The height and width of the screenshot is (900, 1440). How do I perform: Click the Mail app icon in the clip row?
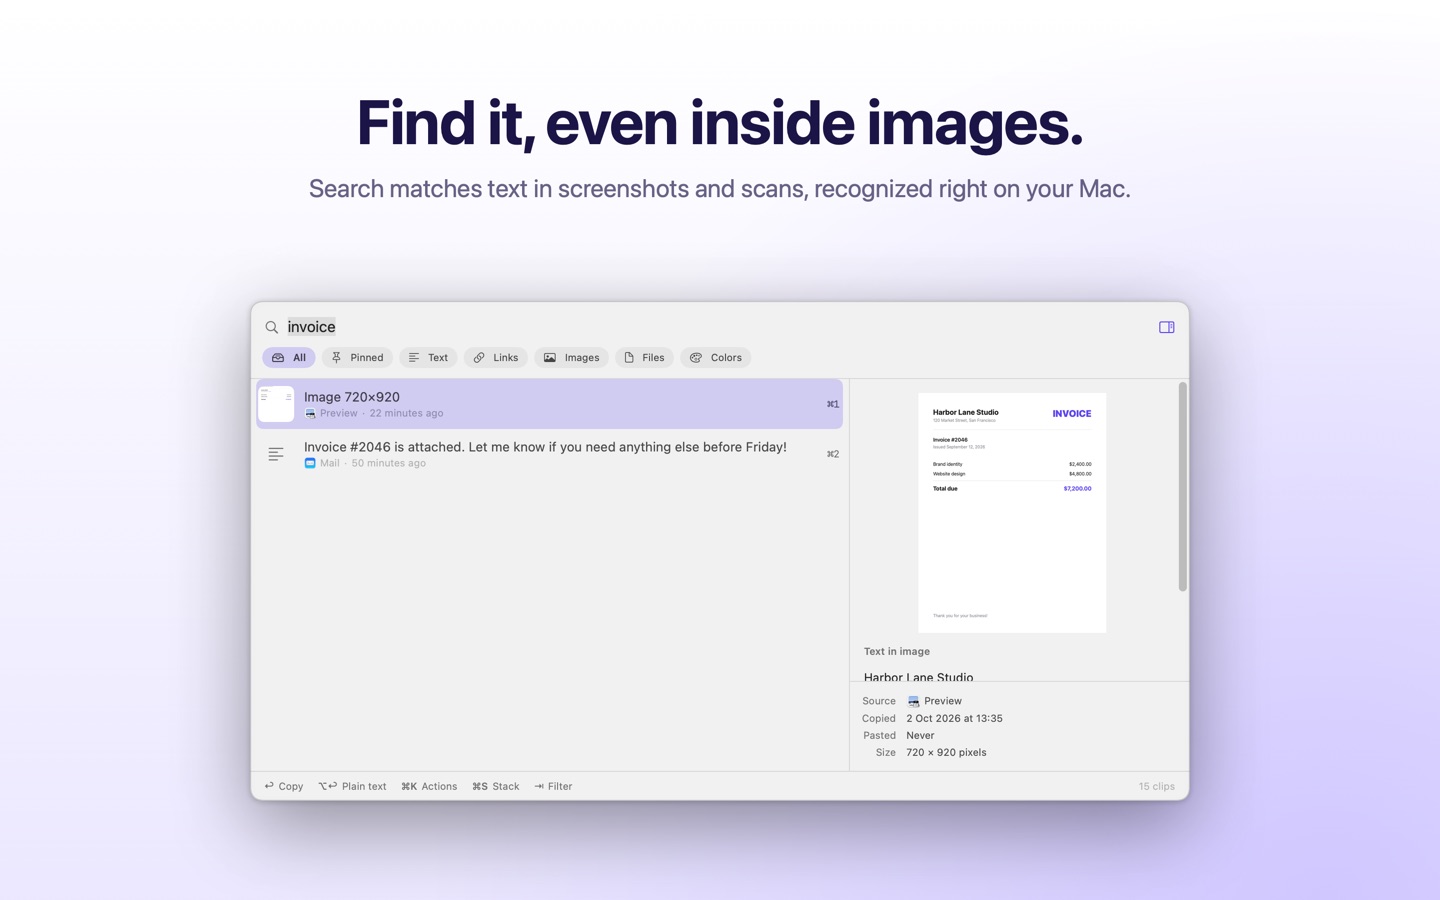[x=310, y=463]
